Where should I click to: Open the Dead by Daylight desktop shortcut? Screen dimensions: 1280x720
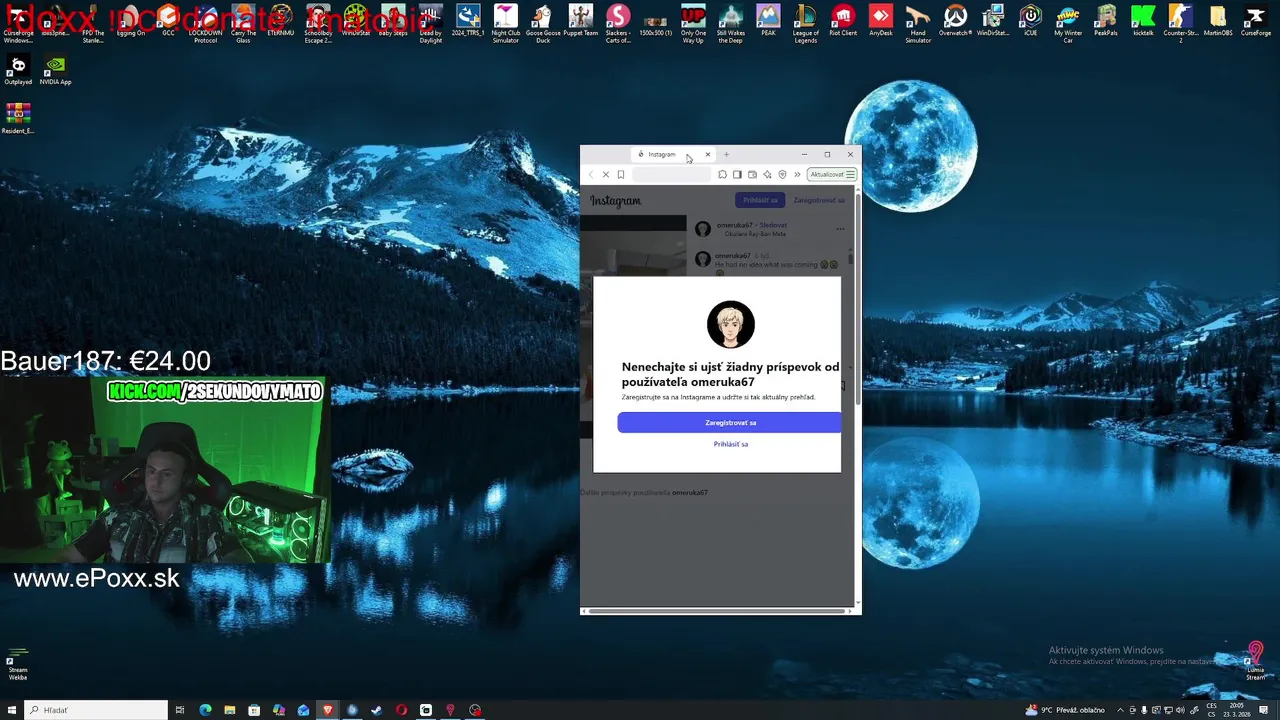[431, 24]
